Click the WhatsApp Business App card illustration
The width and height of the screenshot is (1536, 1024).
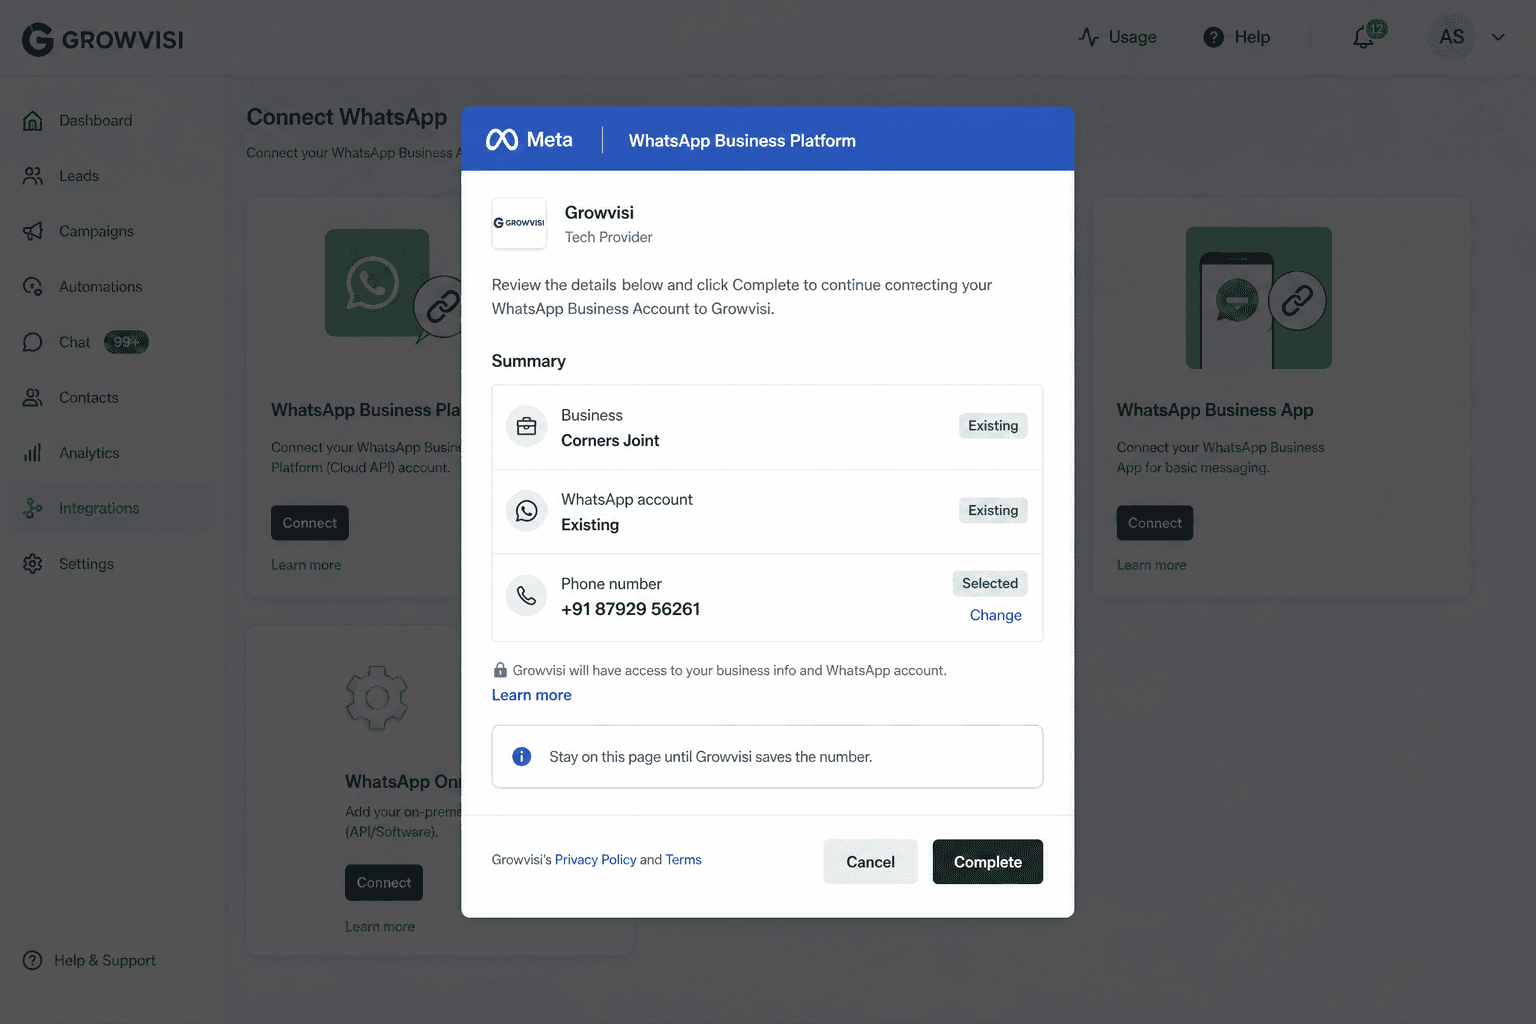[x=1258, y=298]
